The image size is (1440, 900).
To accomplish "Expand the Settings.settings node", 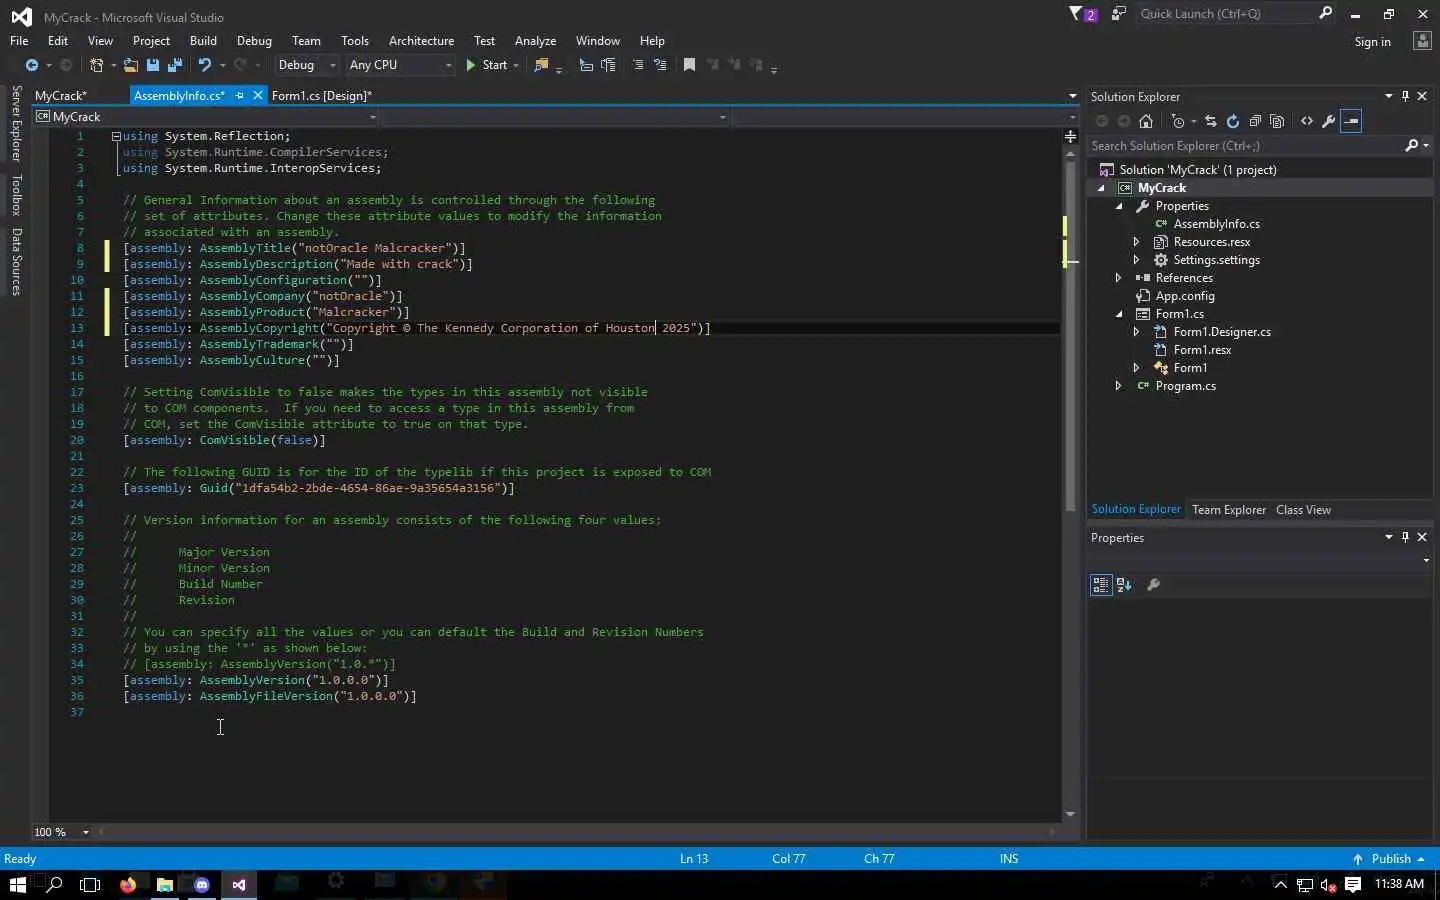I will coord(1137,260).
